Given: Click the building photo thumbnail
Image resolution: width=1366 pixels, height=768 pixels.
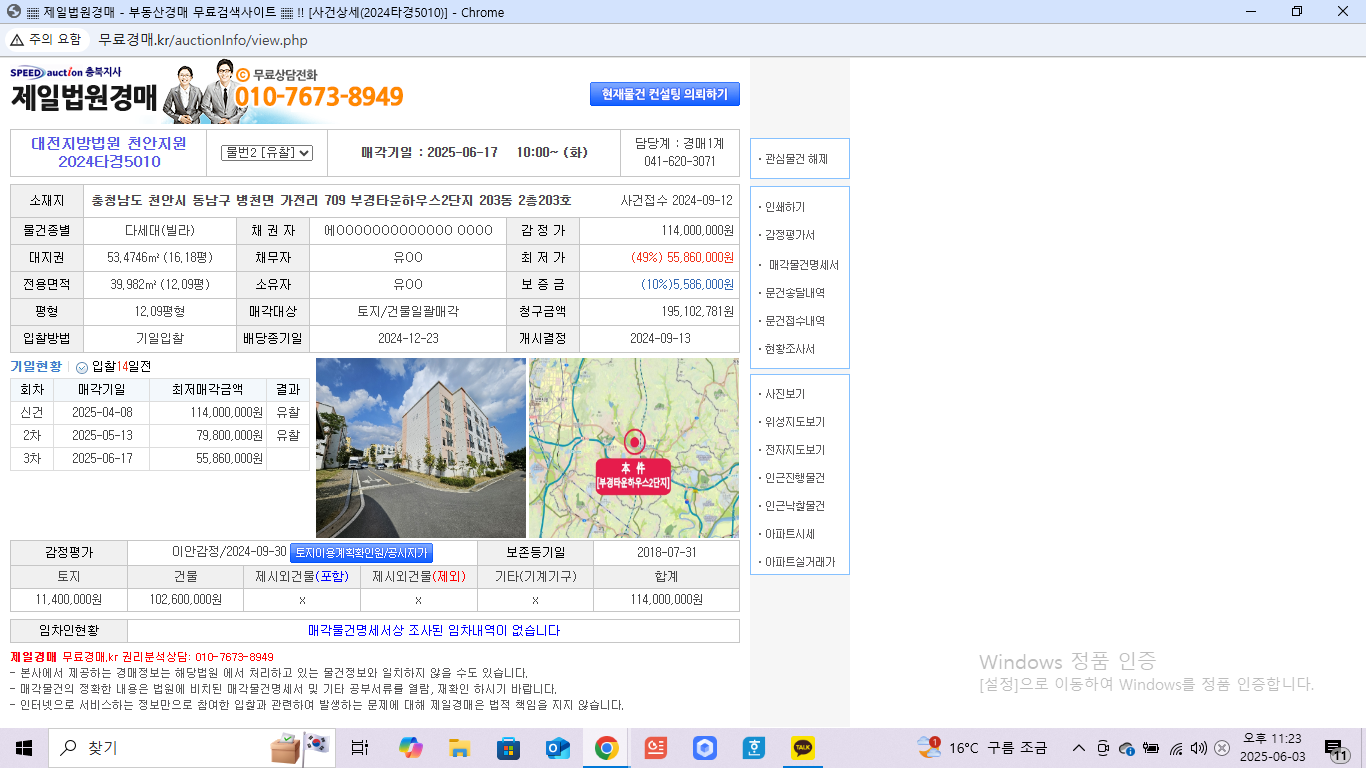Looking at the screenshot, I should pyautogui.click(x=421, y=448).
